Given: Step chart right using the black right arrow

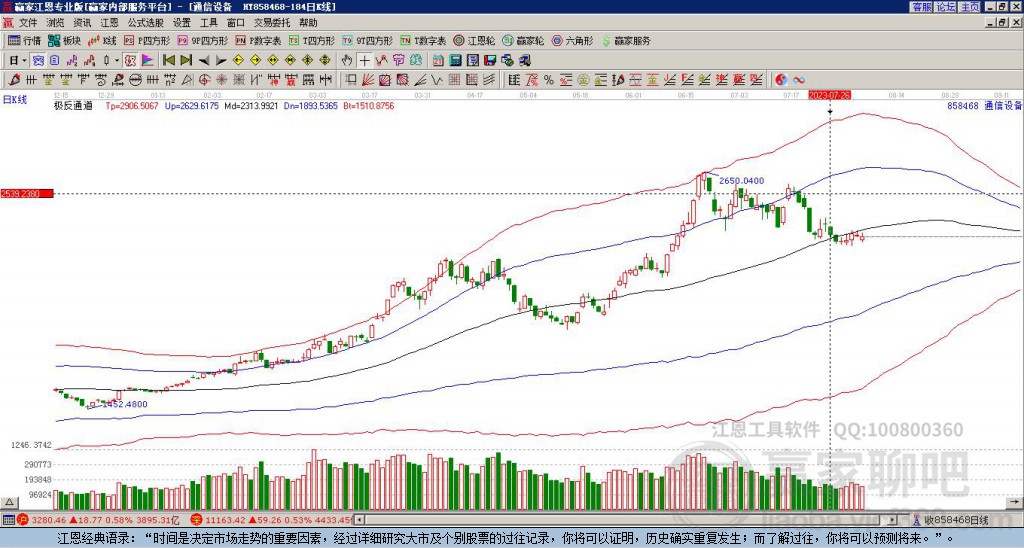Looking at the screenshot, I should [x=221, y=61].
